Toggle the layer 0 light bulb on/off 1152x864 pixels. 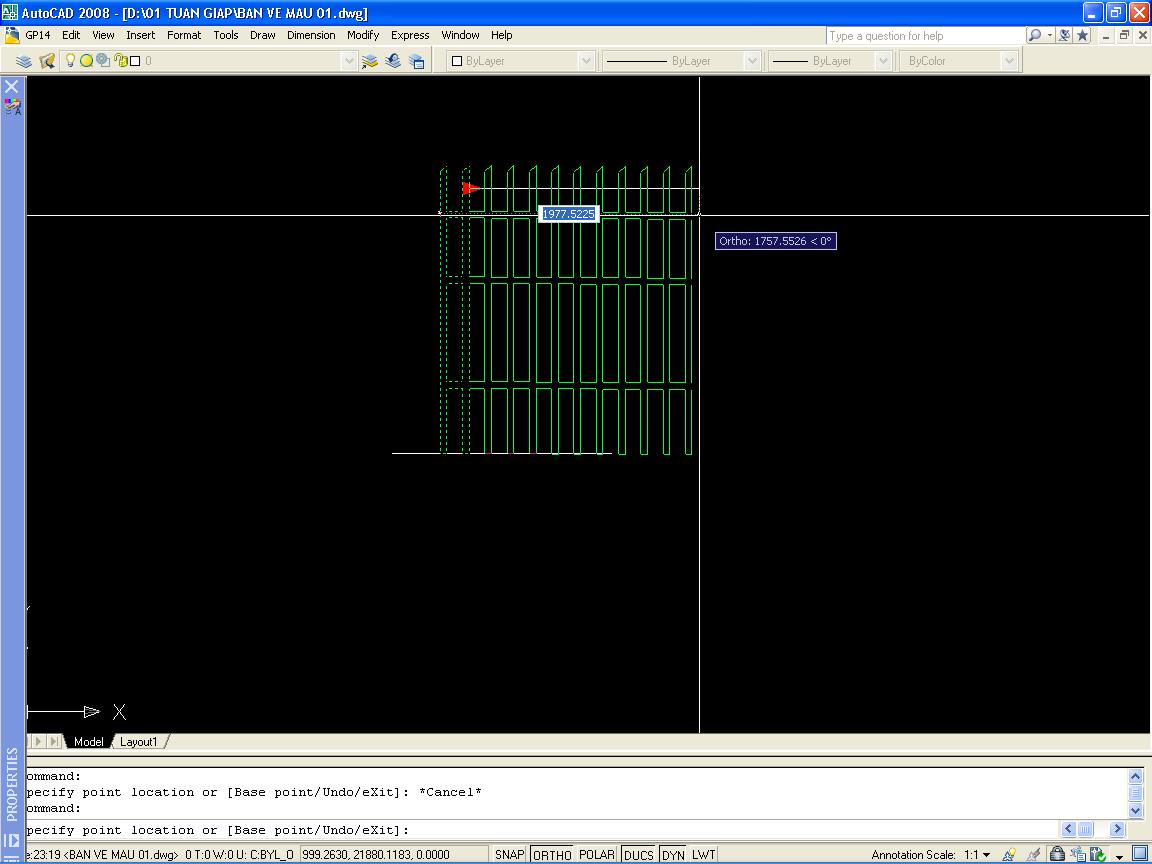coord(68,60)
